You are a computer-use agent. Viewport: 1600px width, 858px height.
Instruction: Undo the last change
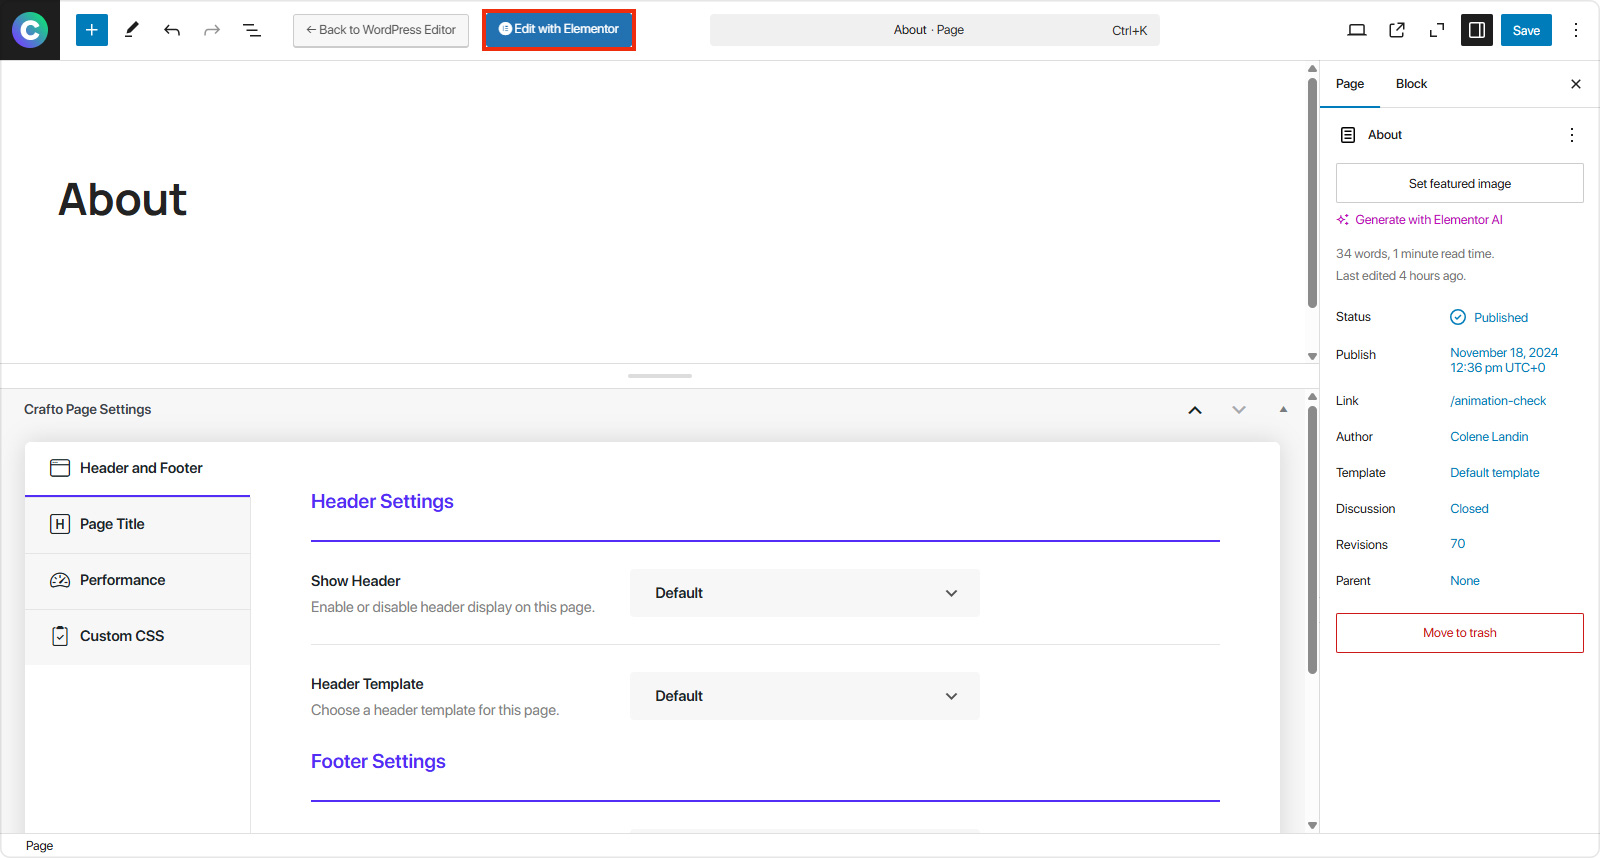172,30
